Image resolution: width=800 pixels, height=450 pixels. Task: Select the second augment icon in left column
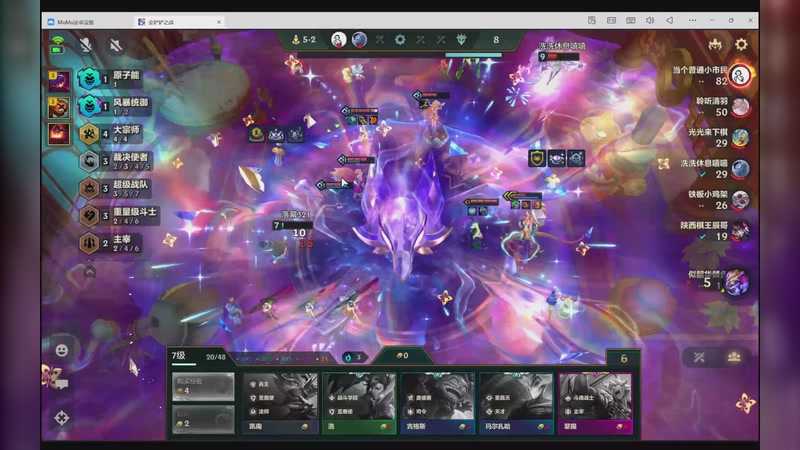(x=59, y=108)
